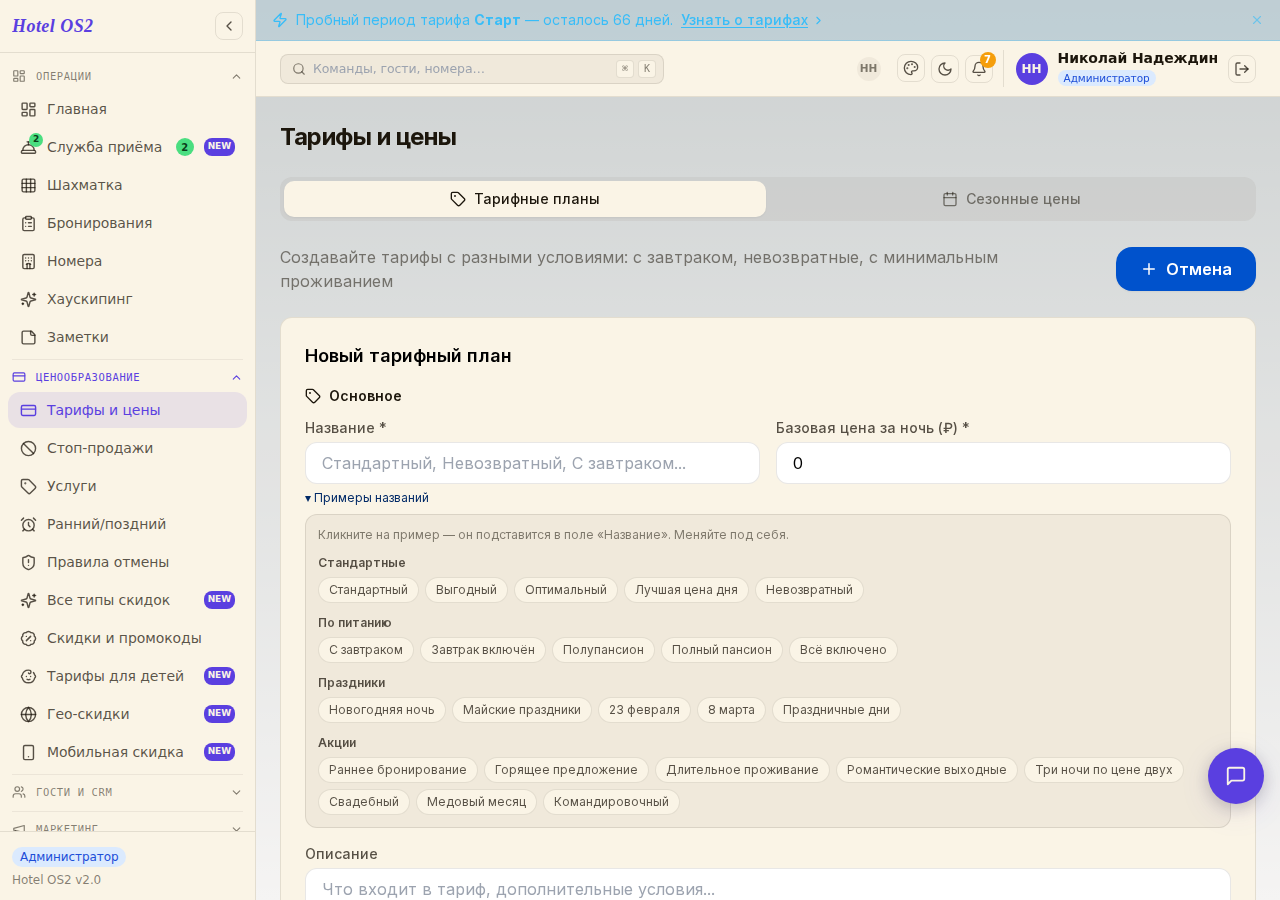Image resolution: width=1280 pixels, height=900 pixels.
Task: Pick the Выгодный name example chip
Action: (466, 590)
